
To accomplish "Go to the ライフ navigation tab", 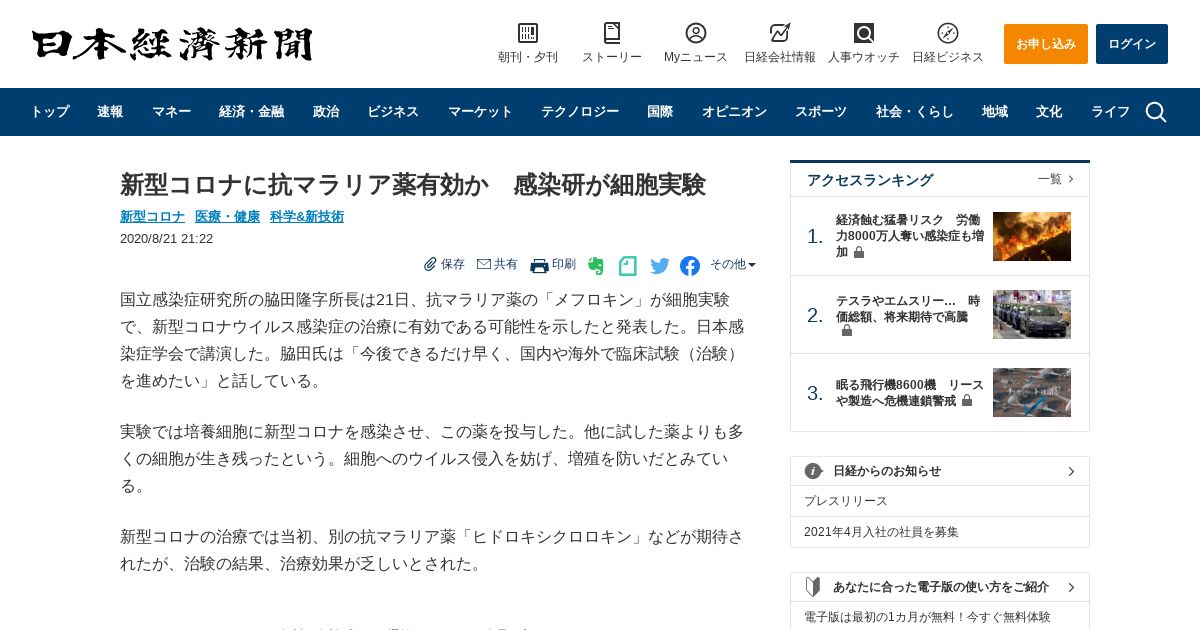I will (1110, 112).
